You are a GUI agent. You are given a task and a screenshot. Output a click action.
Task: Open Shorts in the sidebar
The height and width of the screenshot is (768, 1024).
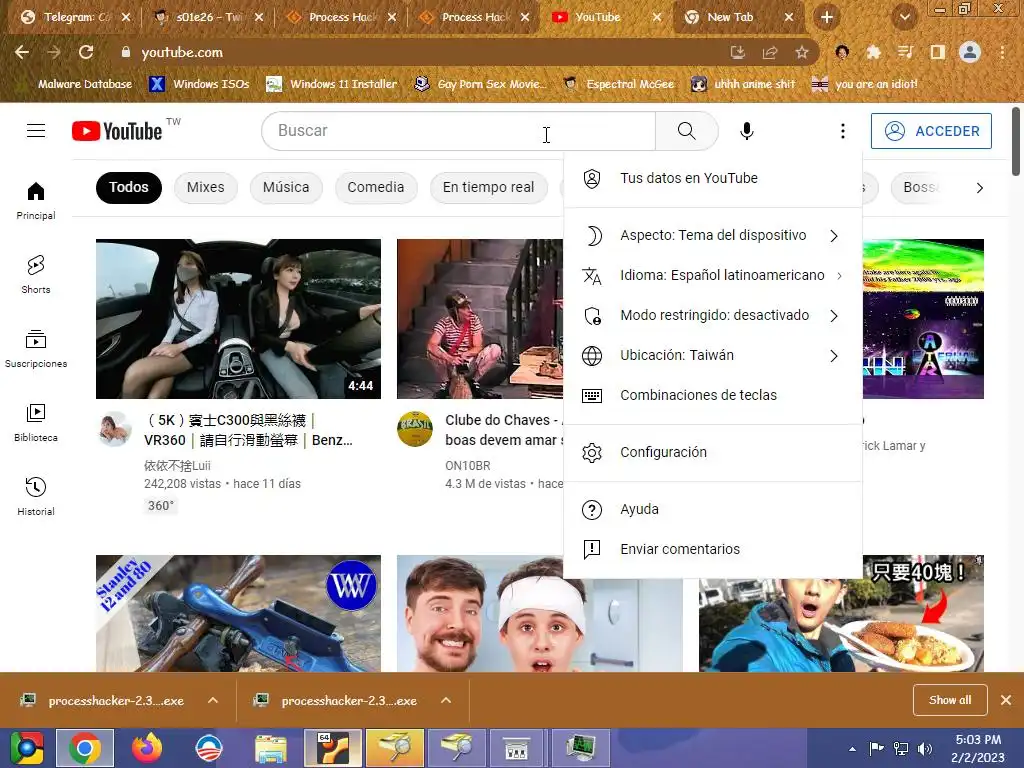coord(36,274)
